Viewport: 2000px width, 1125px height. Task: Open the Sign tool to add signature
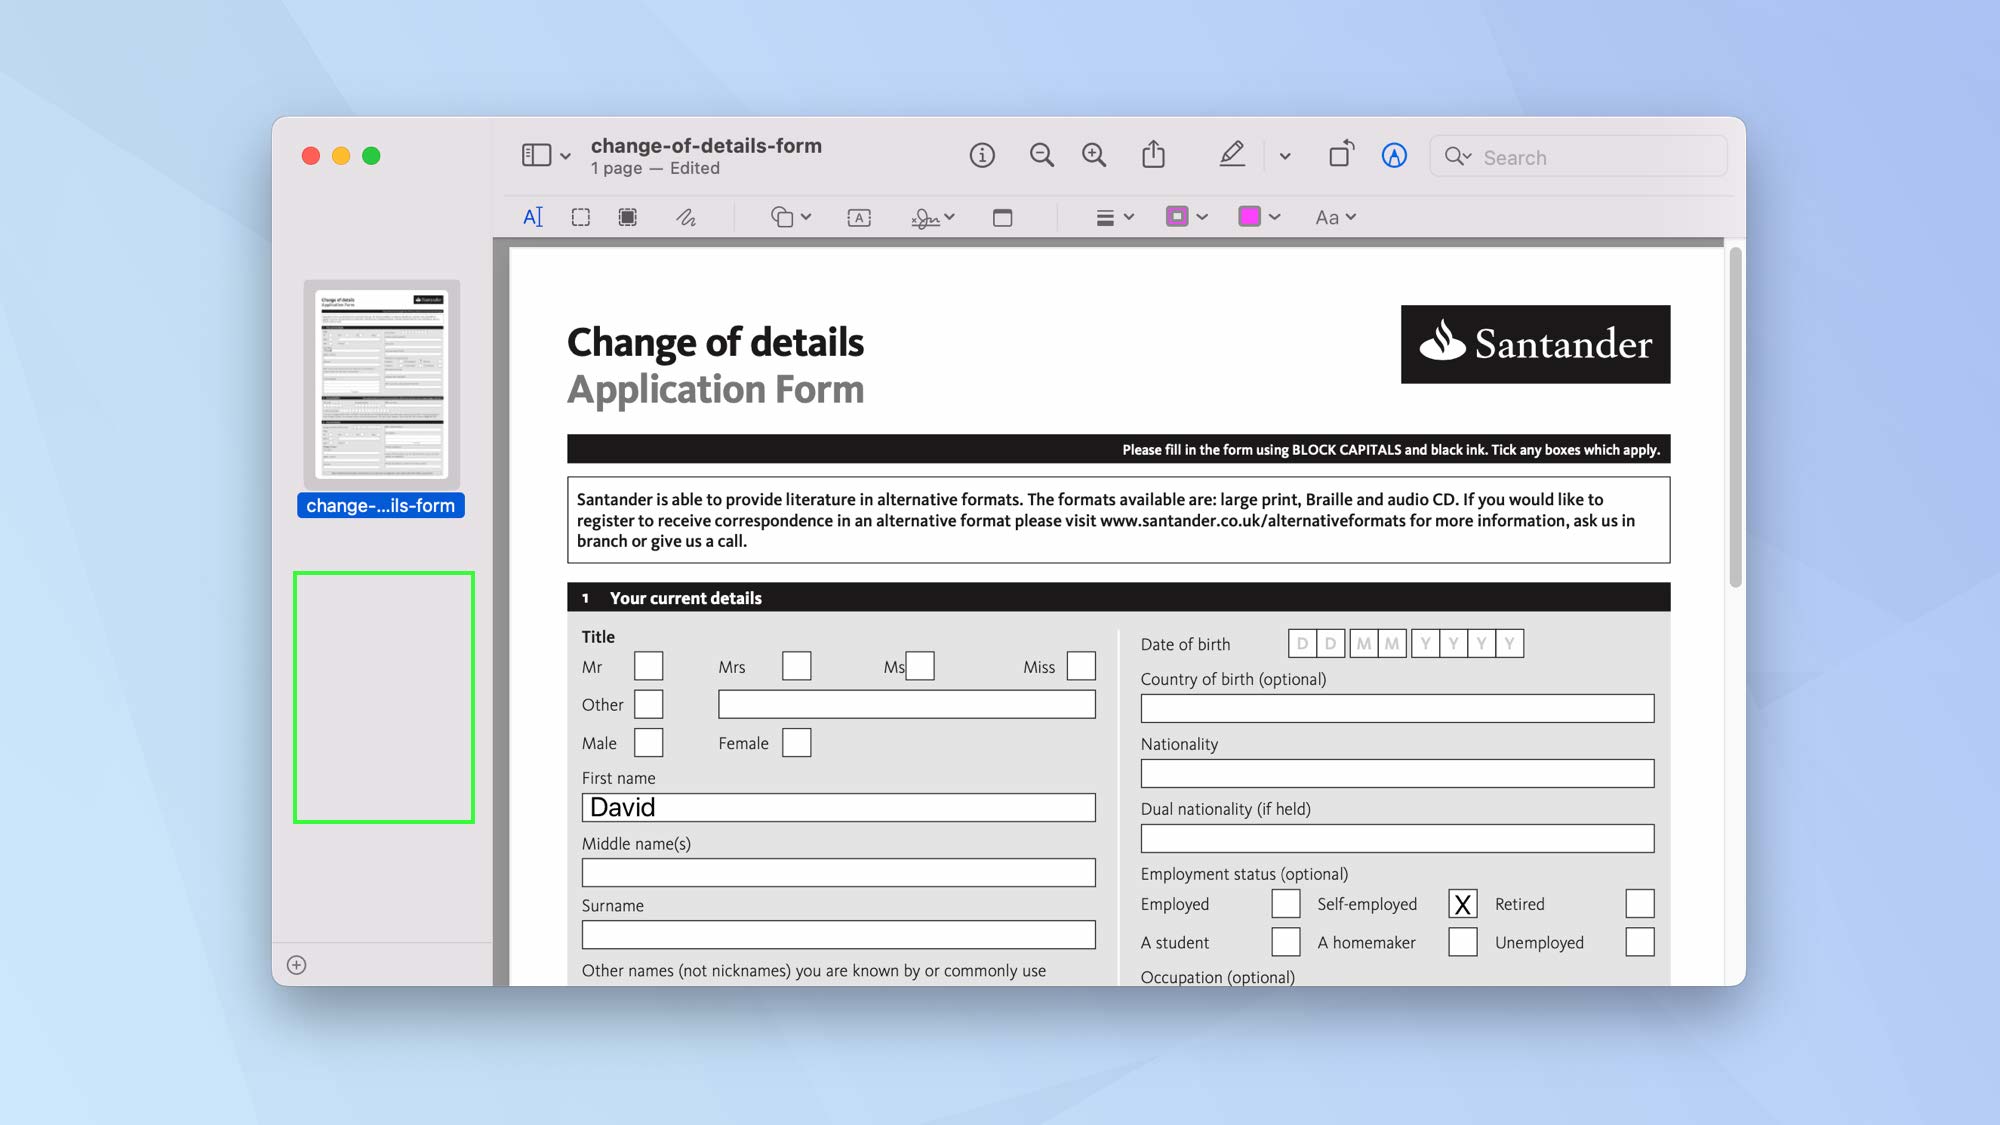(x=925, y=216)
